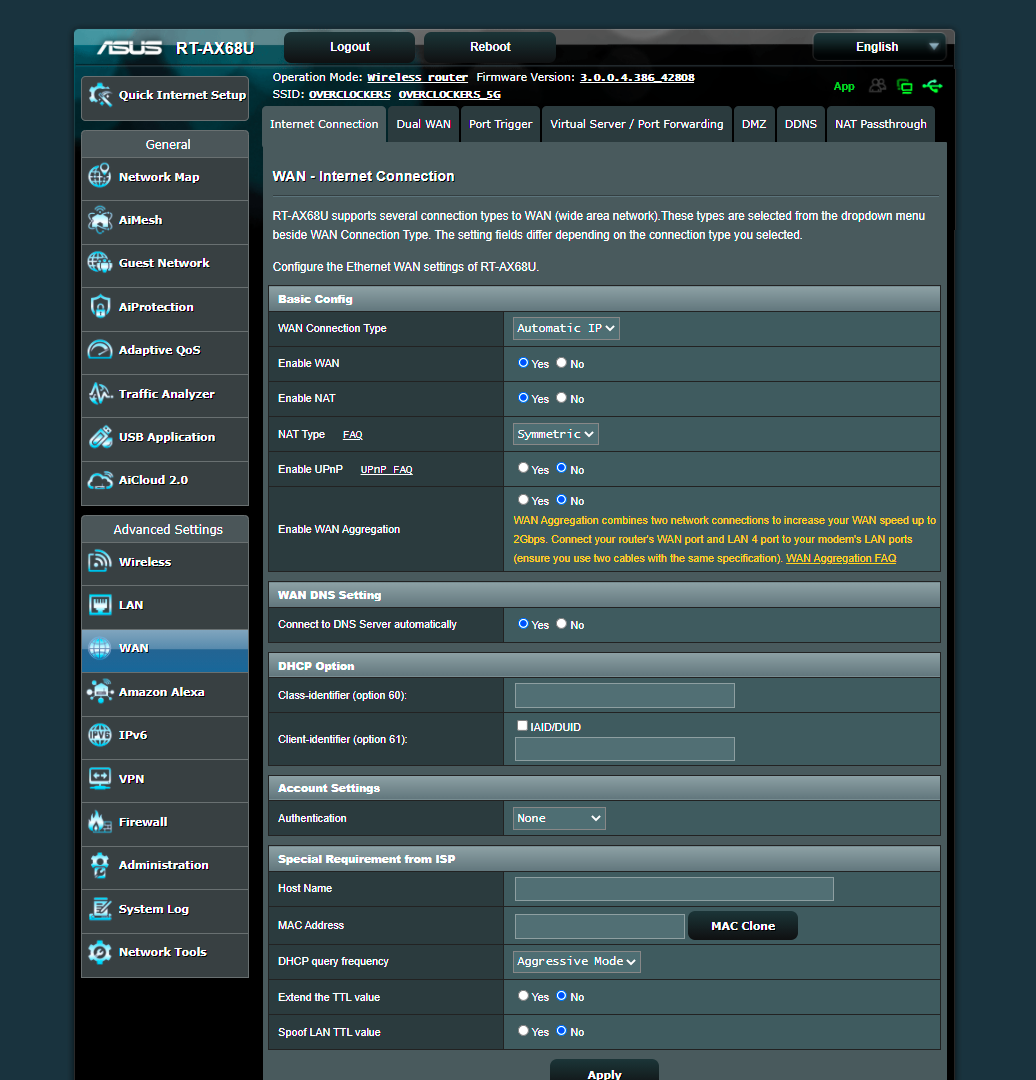The height and width of the screenshot is (1080, 1036).
Task: Set Enable UPnP to Yes
Action: 524,468
